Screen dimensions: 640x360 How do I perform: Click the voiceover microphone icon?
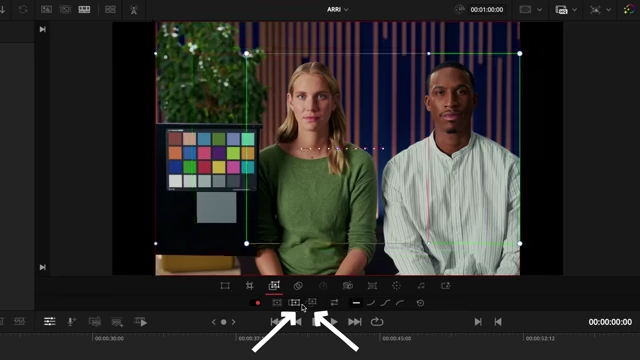(x=71, y=322)
